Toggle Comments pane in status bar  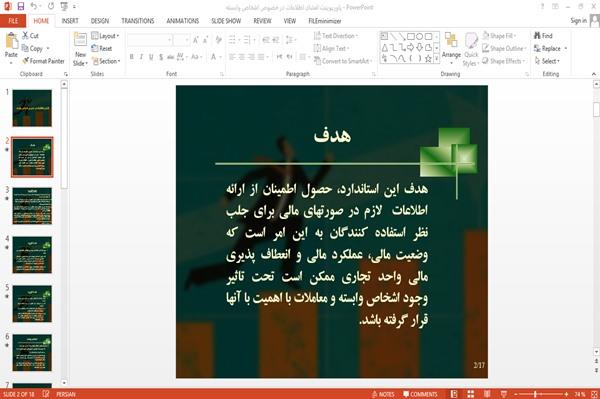[420, 394]
